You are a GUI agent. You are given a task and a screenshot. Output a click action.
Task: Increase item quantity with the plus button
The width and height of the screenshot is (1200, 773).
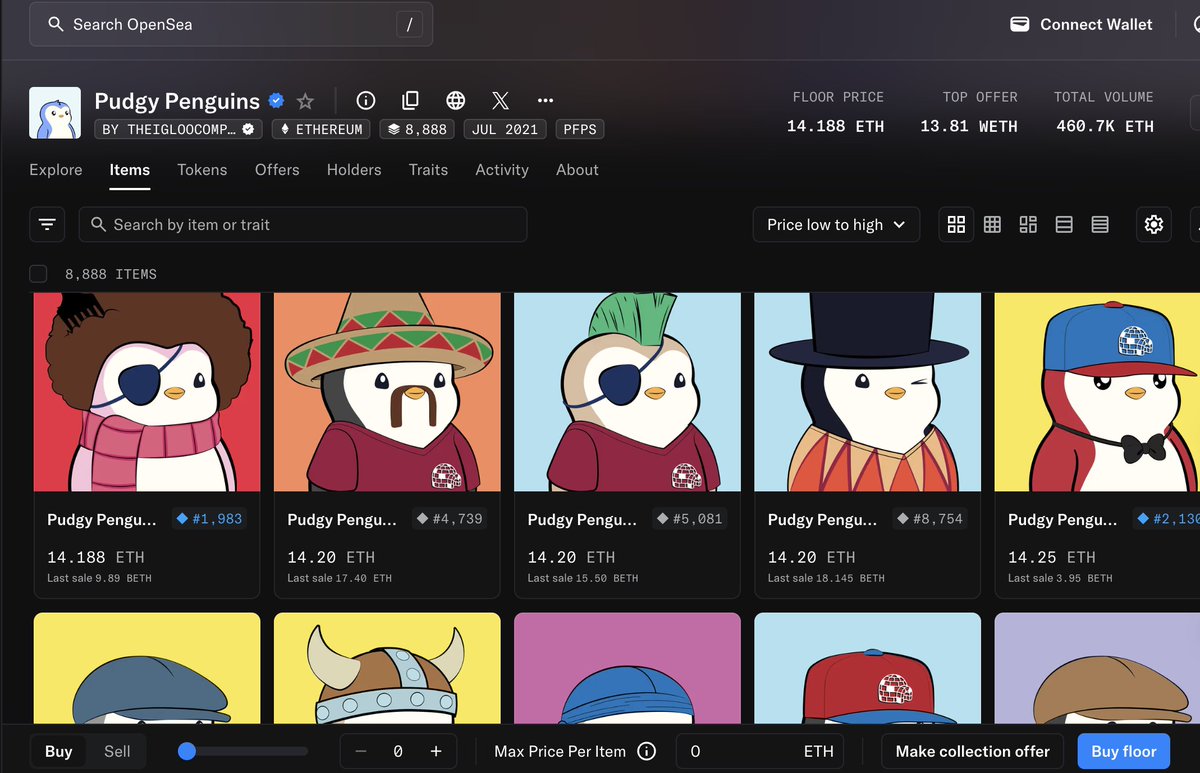tap(436, 751)
